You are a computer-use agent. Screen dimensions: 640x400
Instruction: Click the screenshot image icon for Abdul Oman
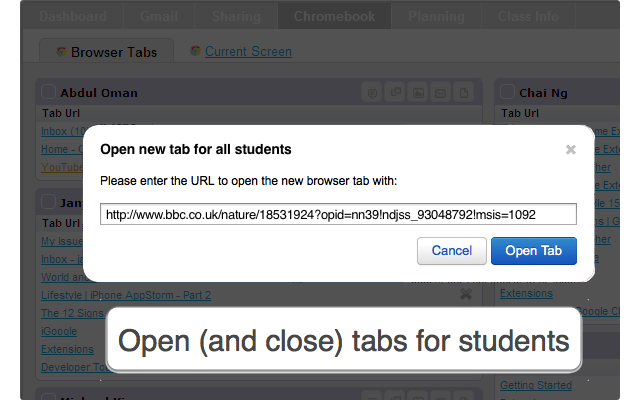418,93
